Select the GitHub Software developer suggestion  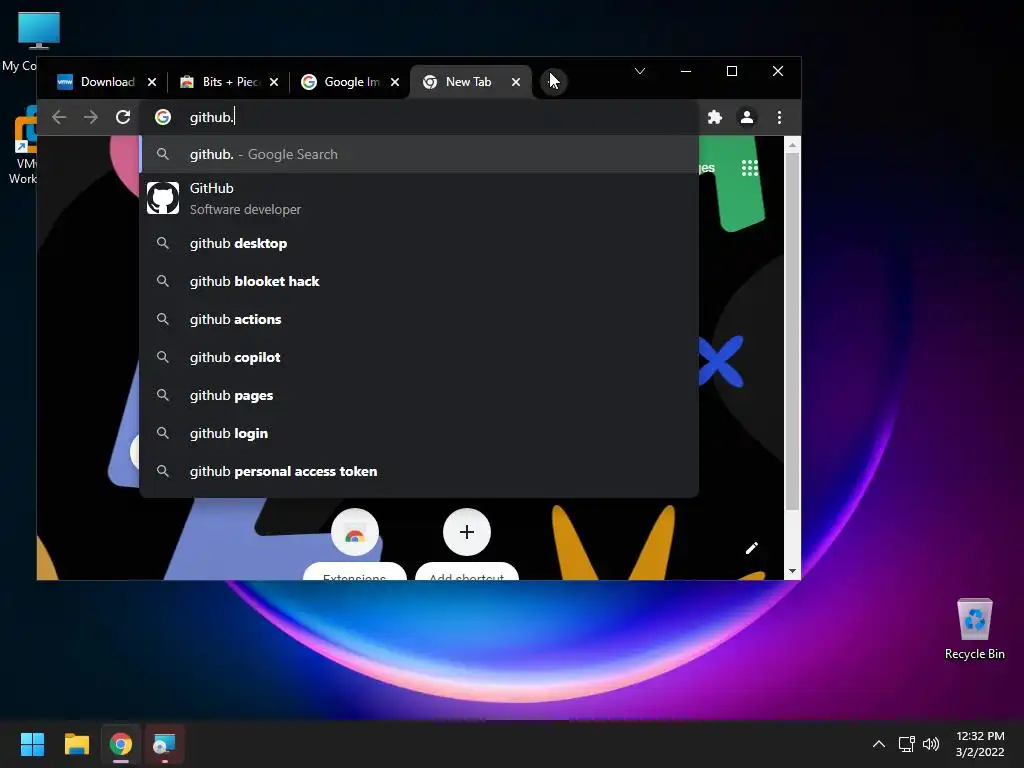pyautogui.click(x=419, y=199)
